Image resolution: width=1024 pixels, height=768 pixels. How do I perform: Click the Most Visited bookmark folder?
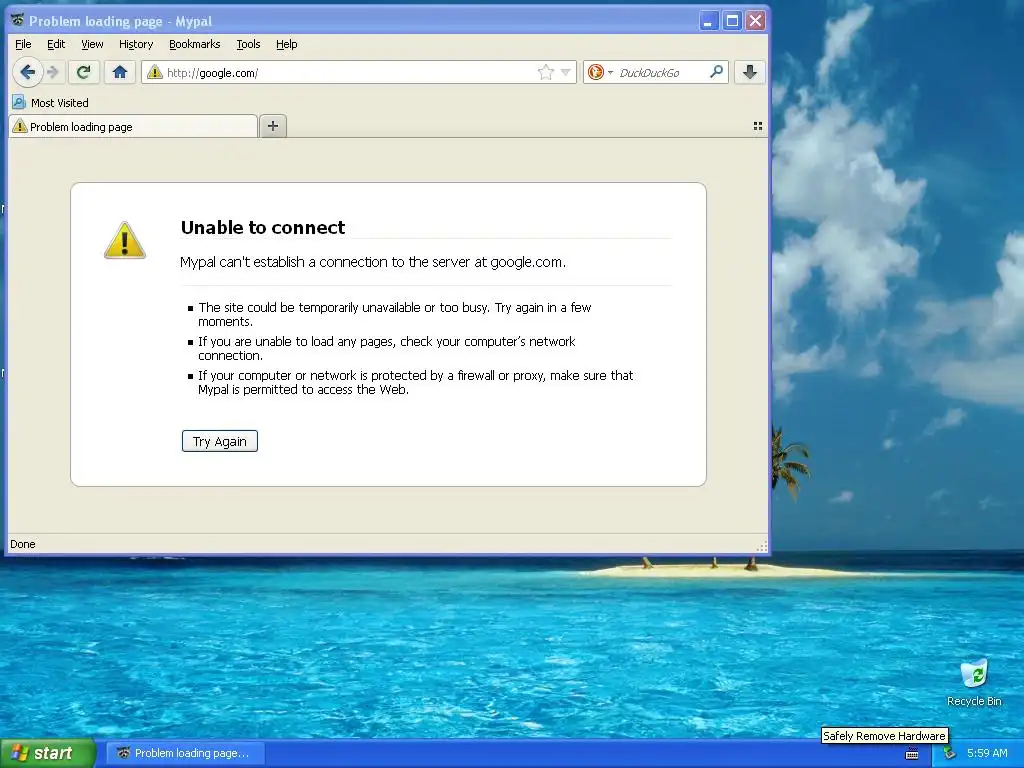click(x=50, y=103)
